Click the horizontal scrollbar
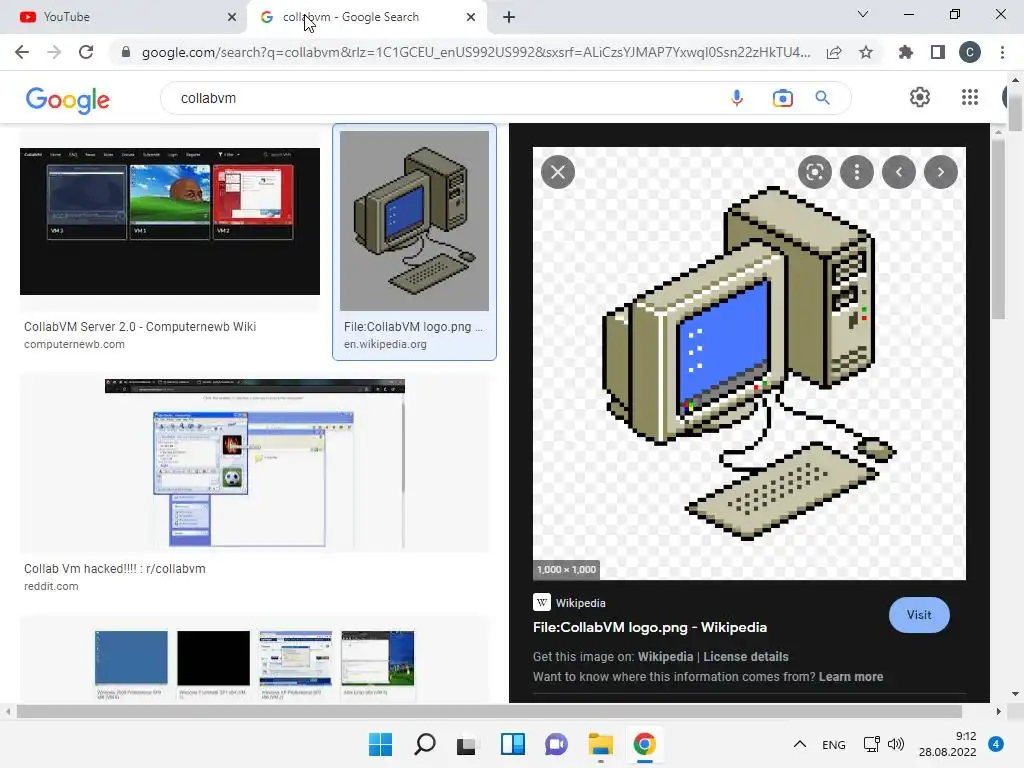 coord(488,711)
